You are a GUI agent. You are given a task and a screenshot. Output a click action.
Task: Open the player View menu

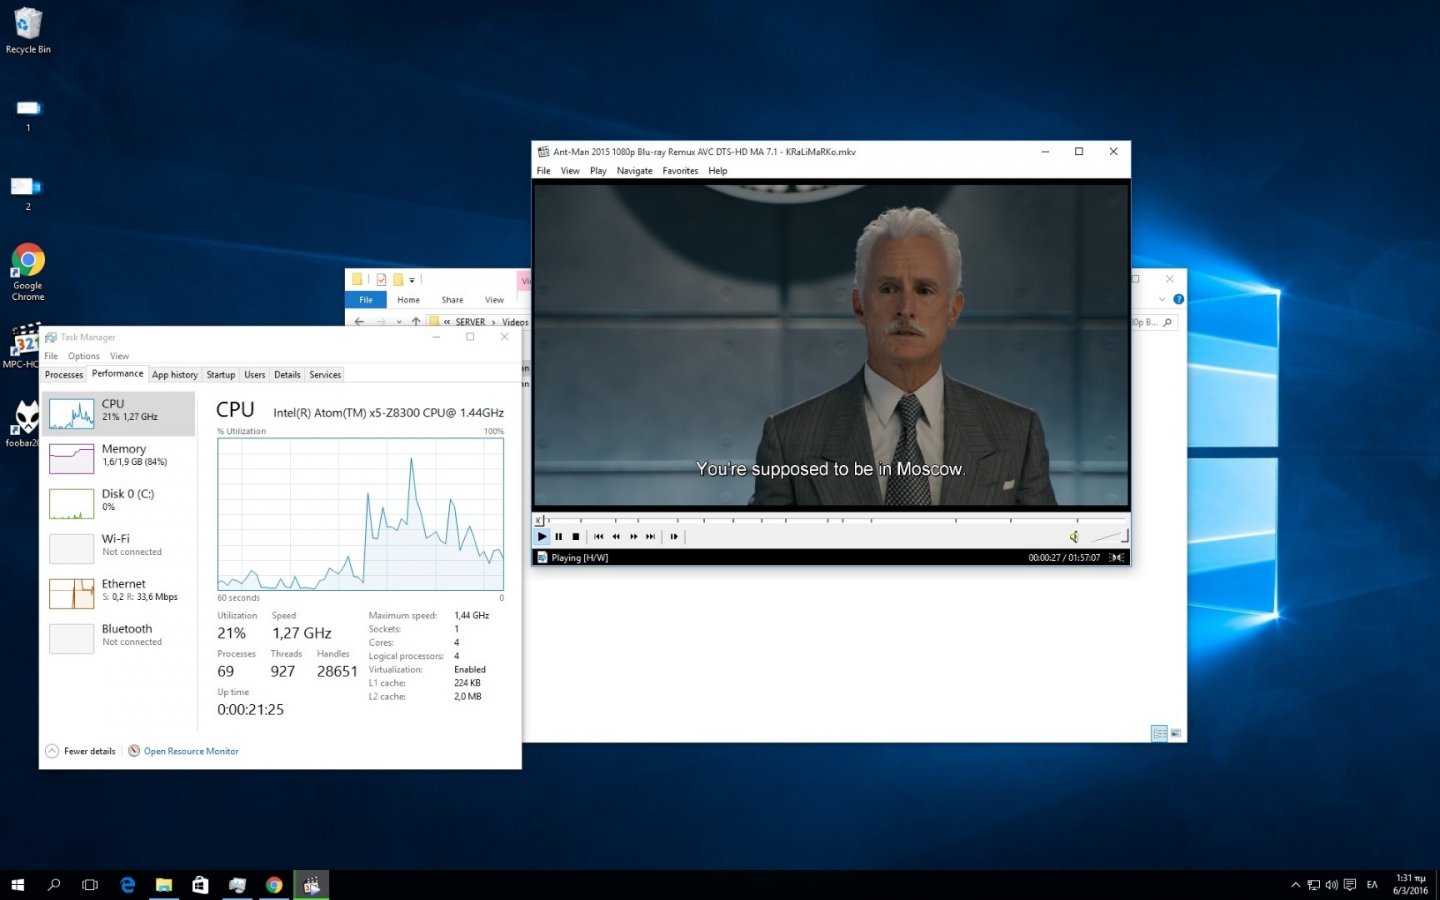[570, 171]
